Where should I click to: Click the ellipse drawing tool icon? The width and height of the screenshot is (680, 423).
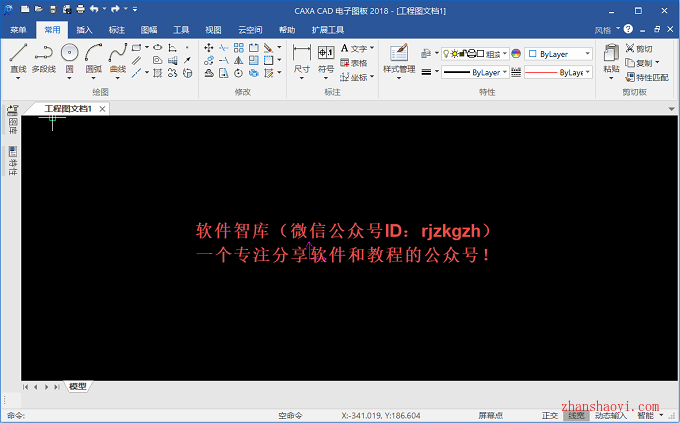coord(158,47)
